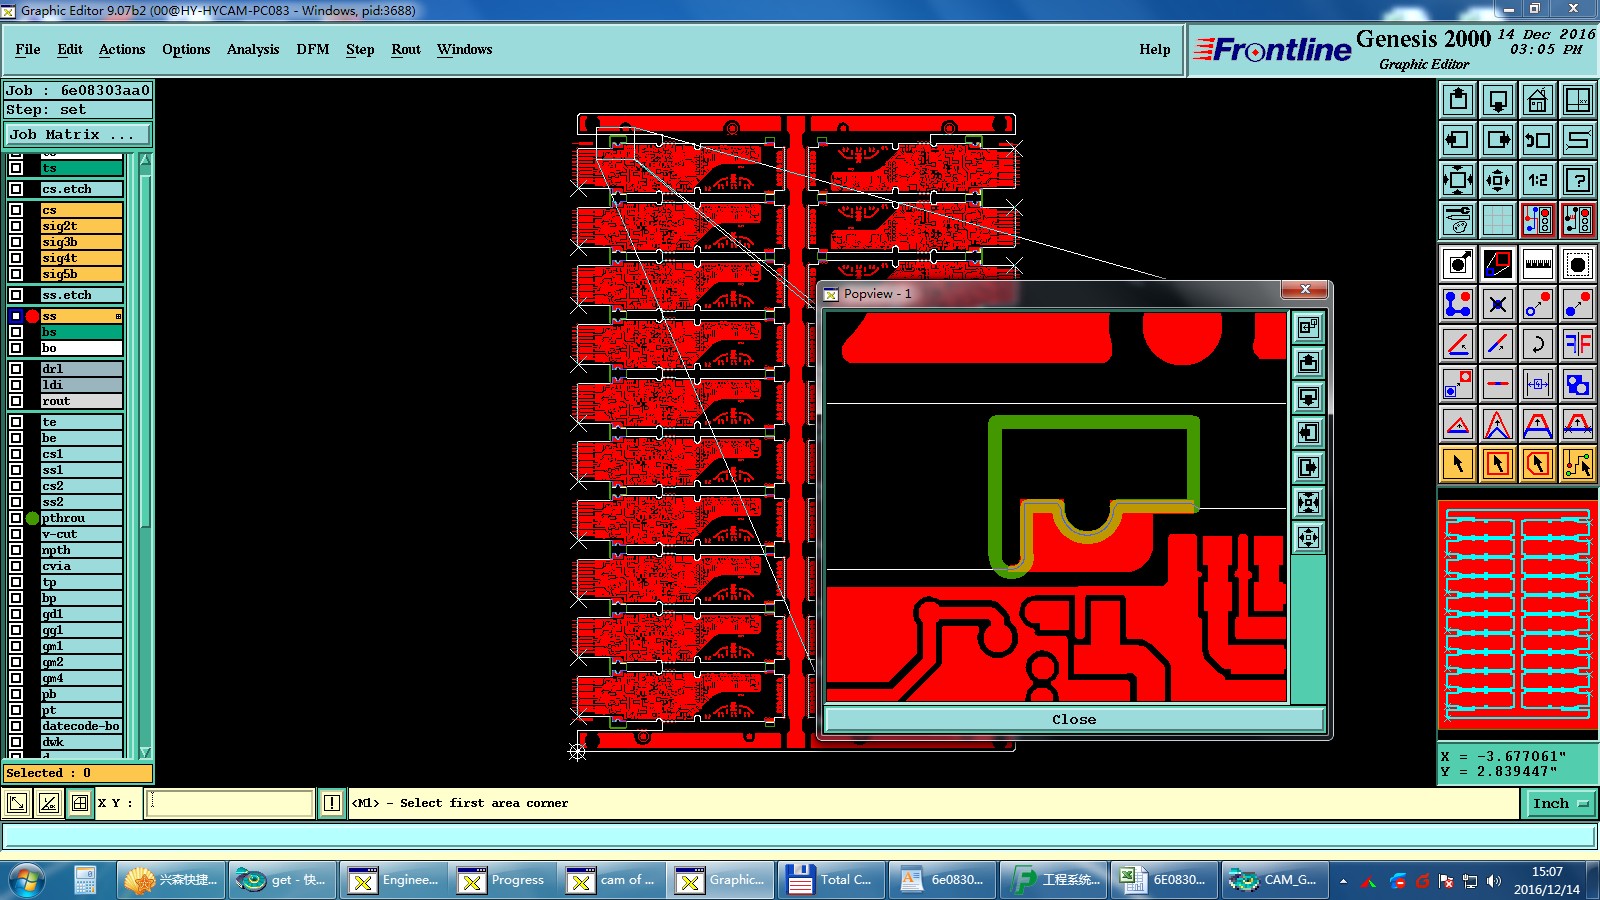Select the mirror FF tool icon
Image resolution: width=1600 pixels, height=900 pixels.
tap(1578, 344)
